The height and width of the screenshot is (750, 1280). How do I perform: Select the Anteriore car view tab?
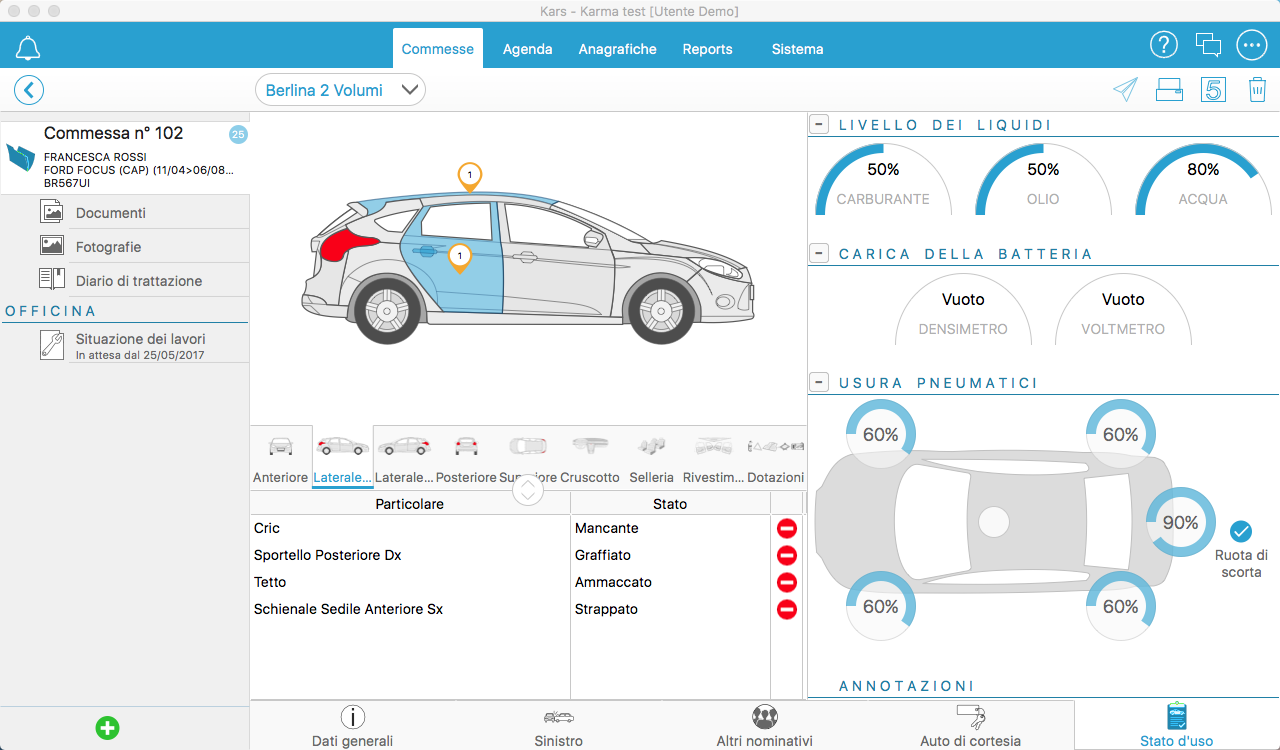pyautogui.click(x=280, y=455)
